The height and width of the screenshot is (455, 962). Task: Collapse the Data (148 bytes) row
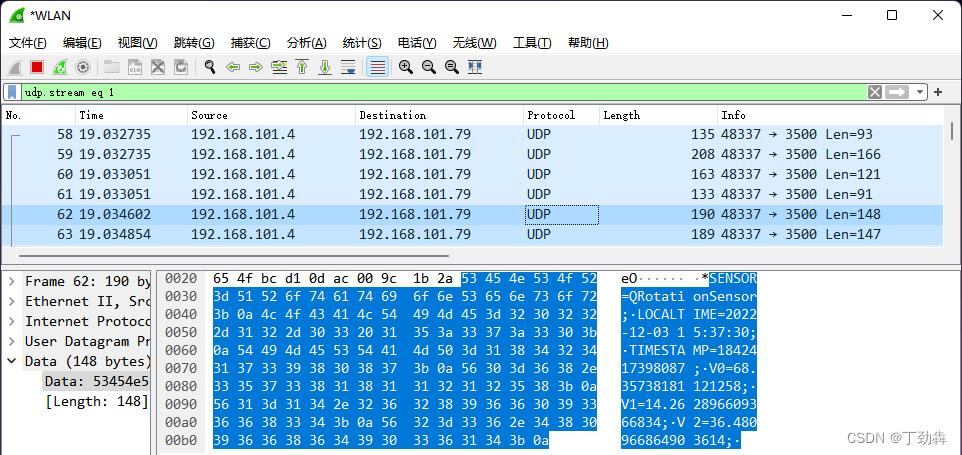coord(12,361)
